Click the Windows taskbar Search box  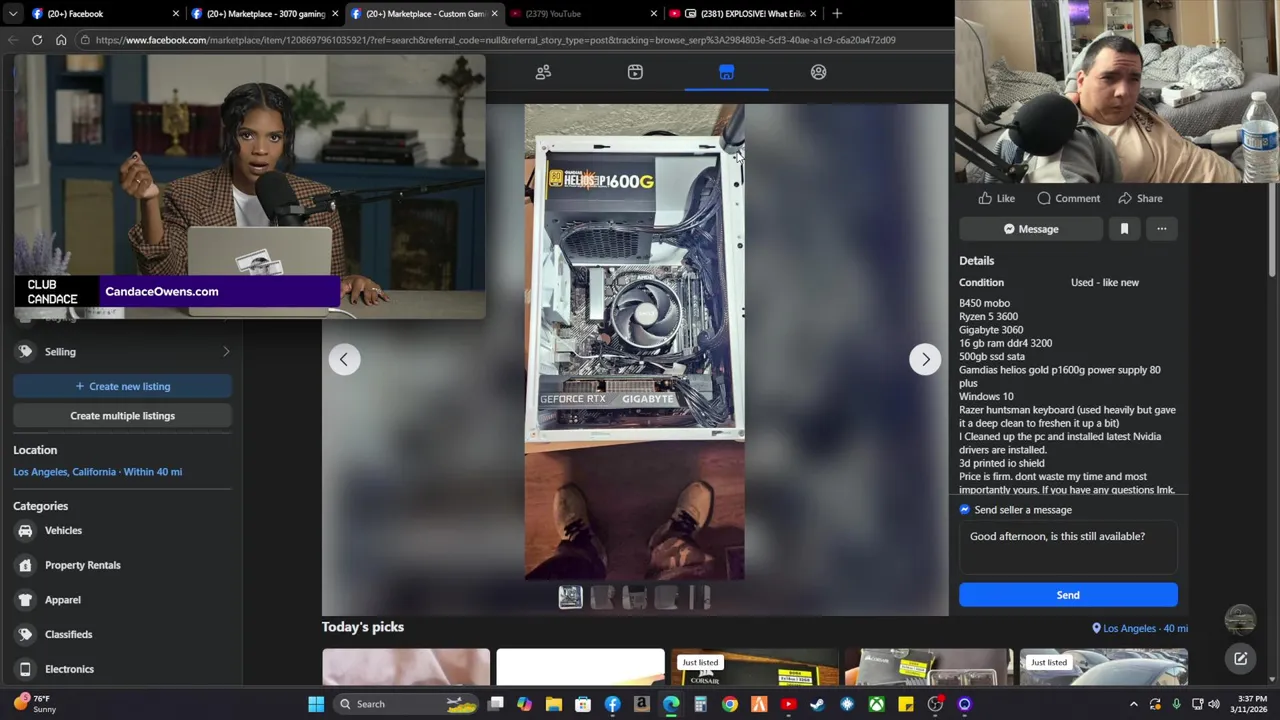coord(408,704)
